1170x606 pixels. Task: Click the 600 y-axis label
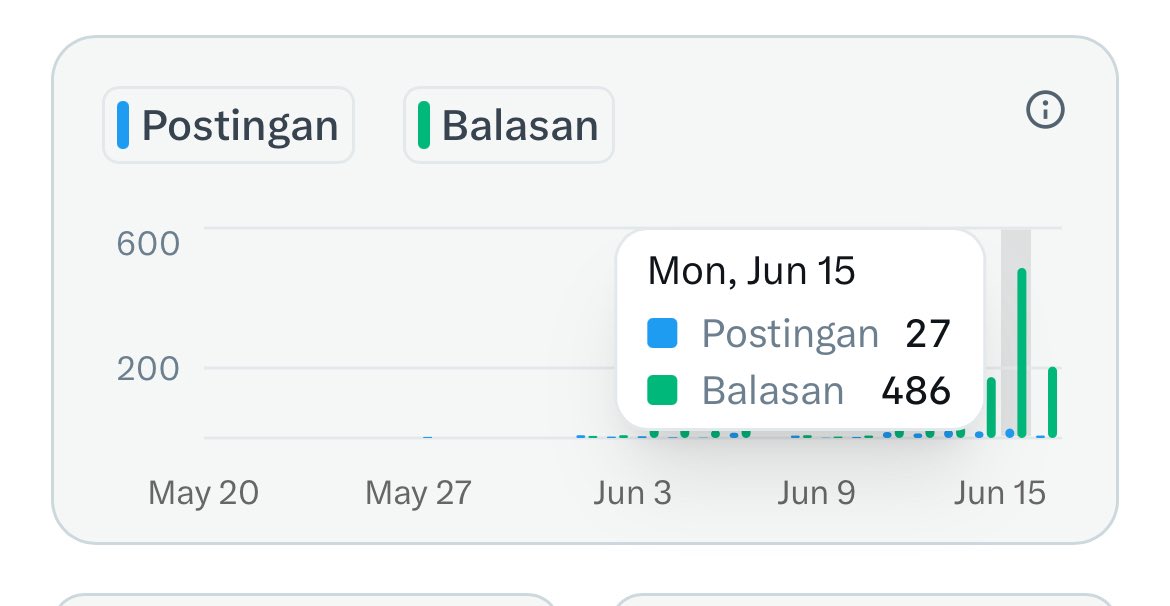148,244
